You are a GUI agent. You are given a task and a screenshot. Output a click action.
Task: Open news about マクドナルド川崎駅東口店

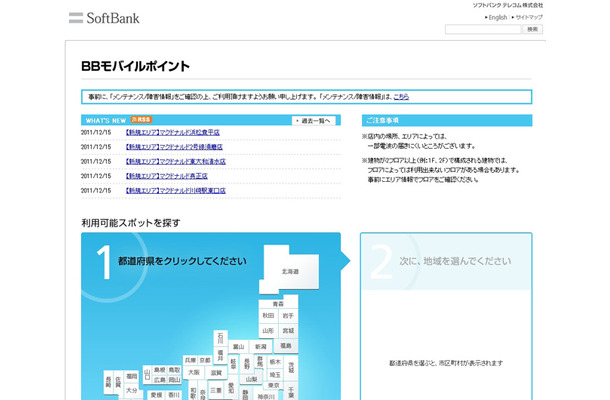pos(175,191)
